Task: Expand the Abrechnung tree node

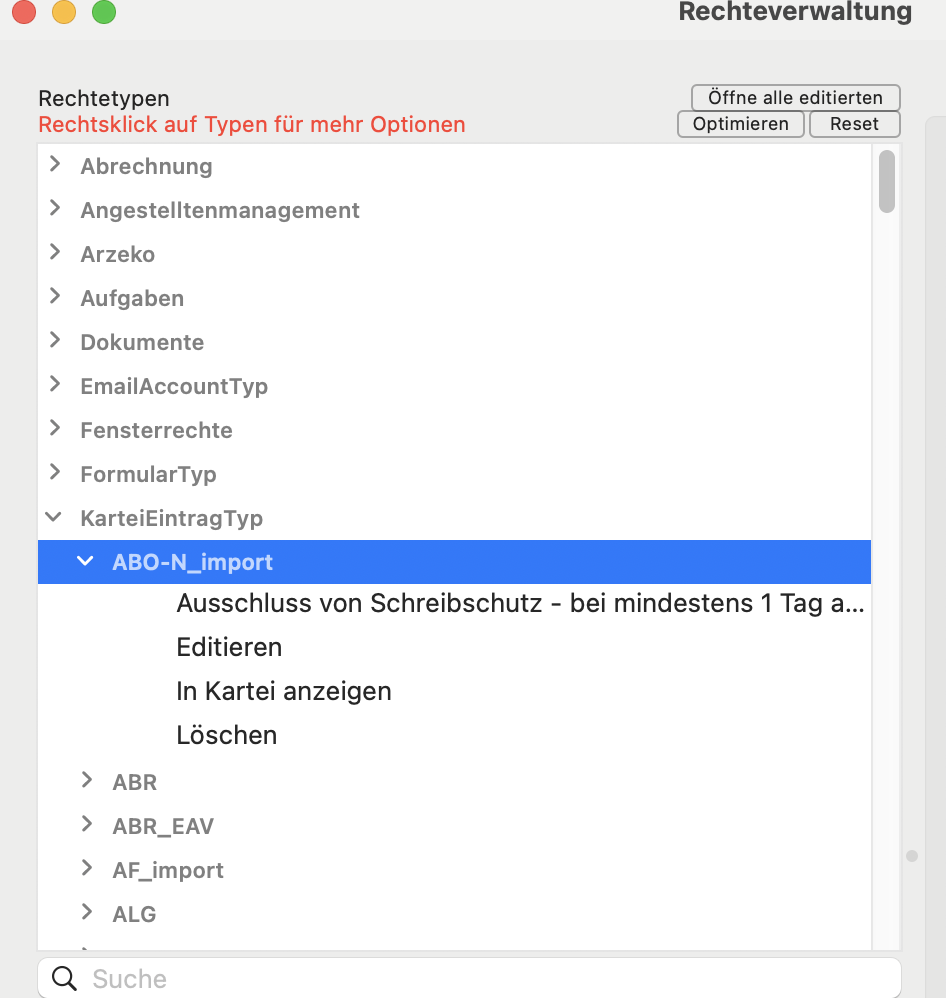Action: point(55,164)
